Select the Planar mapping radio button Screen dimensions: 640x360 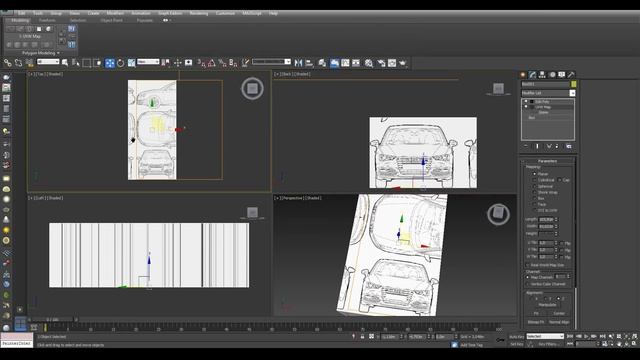[534, 174]
